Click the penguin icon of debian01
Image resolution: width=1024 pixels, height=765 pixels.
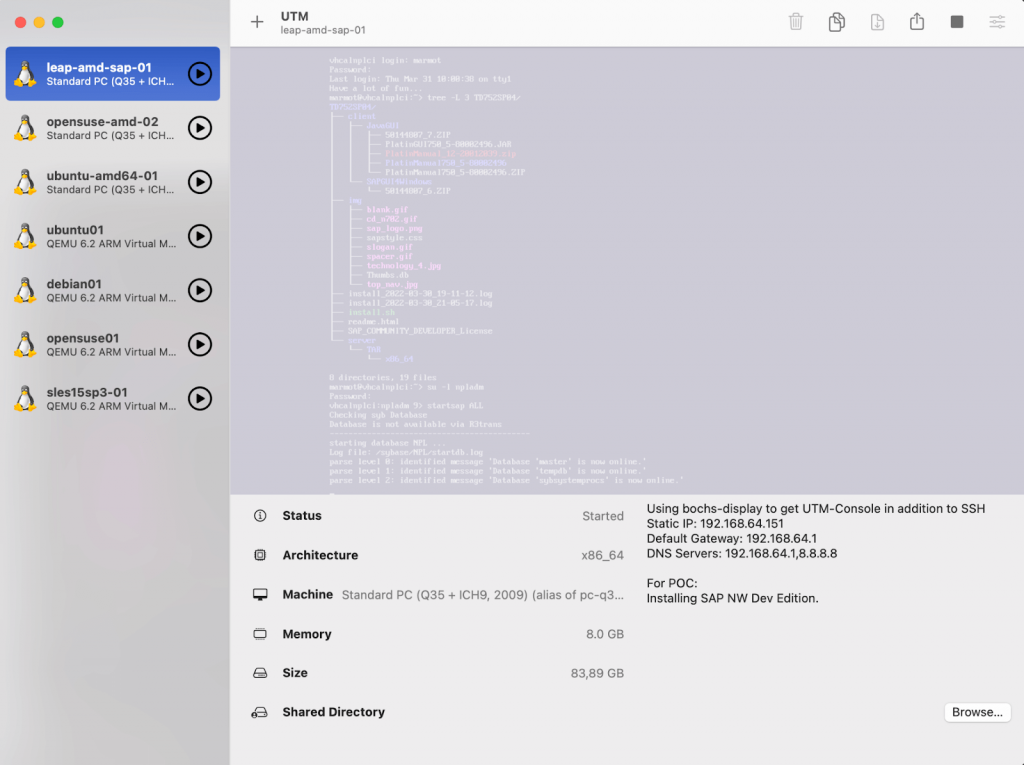(25, 291)
